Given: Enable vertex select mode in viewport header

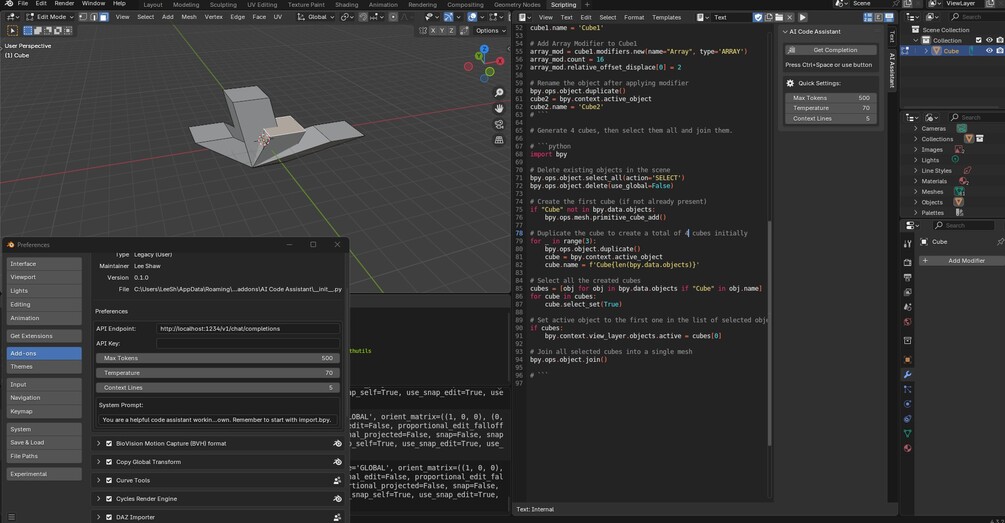Looking at the screenshot, I should [83, 17].
